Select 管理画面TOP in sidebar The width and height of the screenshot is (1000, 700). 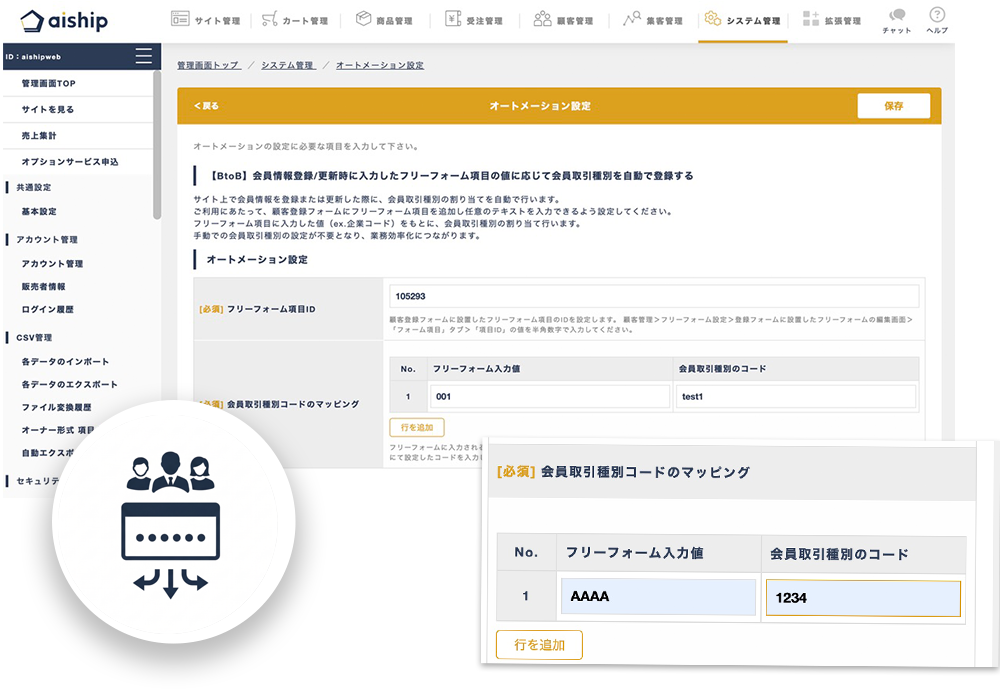coord(48,84)
